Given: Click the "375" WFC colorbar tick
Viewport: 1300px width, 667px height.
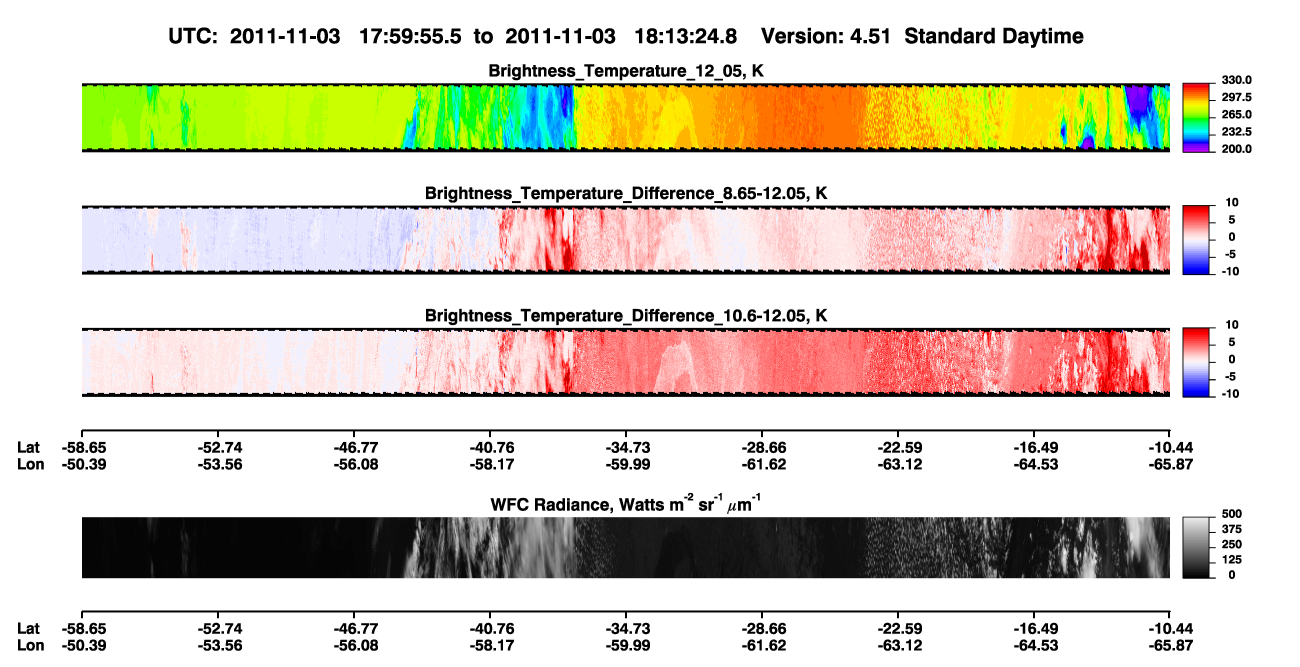Looking at the screenshot, I should click(x=1230, y=529).
